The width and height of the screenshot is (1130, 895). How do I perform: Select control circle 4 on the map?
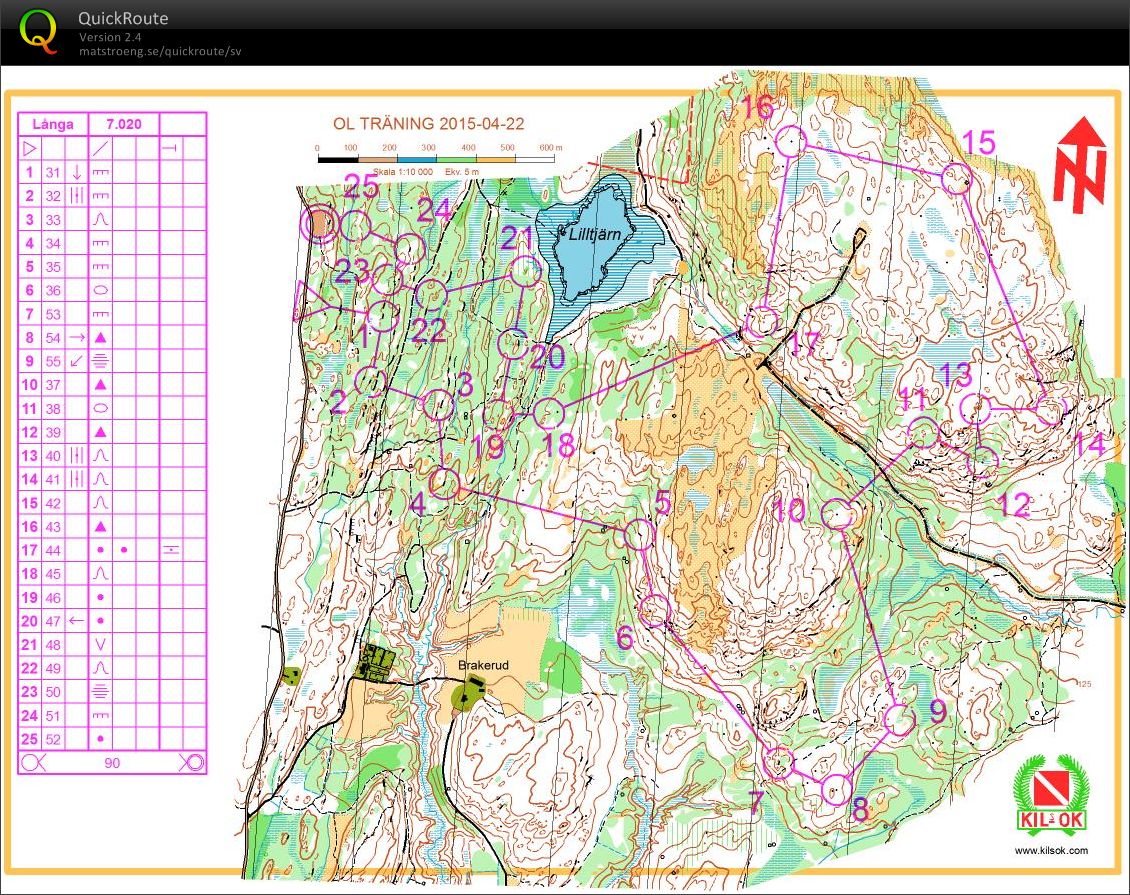coord(444,483)
